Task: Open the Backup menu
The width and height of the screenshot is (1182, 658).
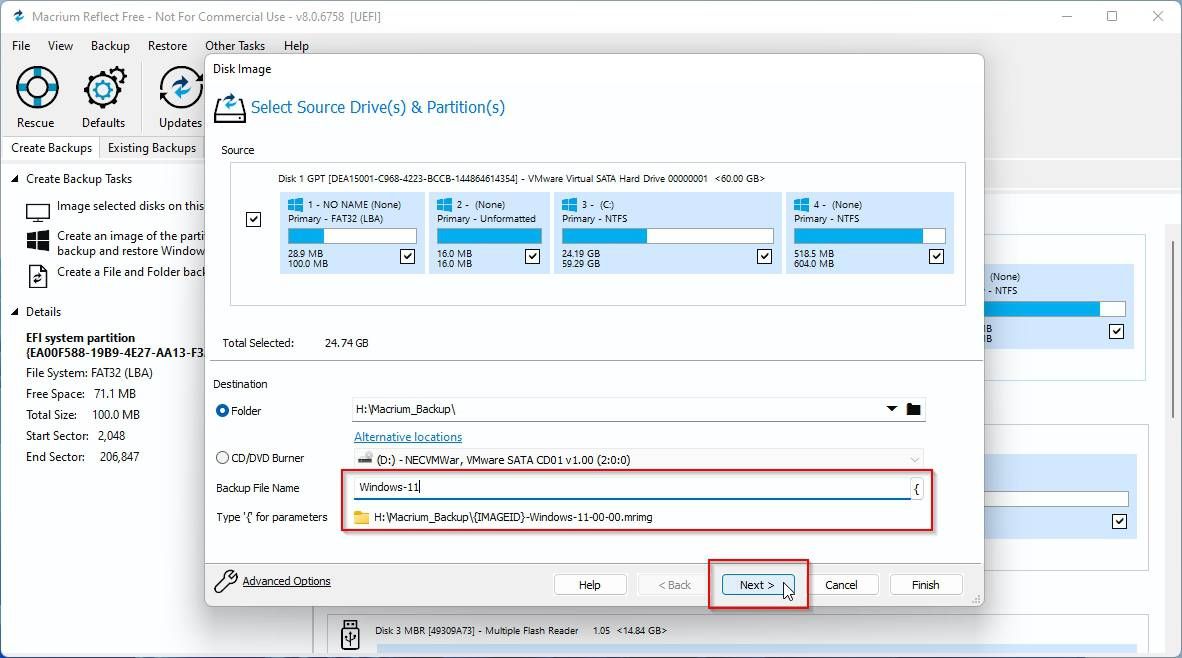Action: (110, 46)
